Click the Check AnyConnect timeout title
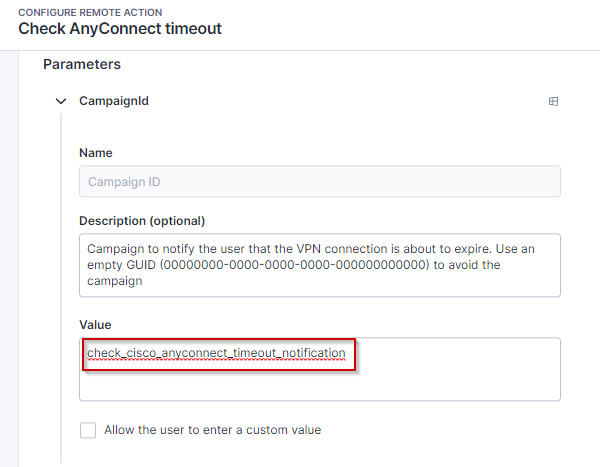Screen dimensions: 600x467 pyautogui.click(x=120, y=29)
